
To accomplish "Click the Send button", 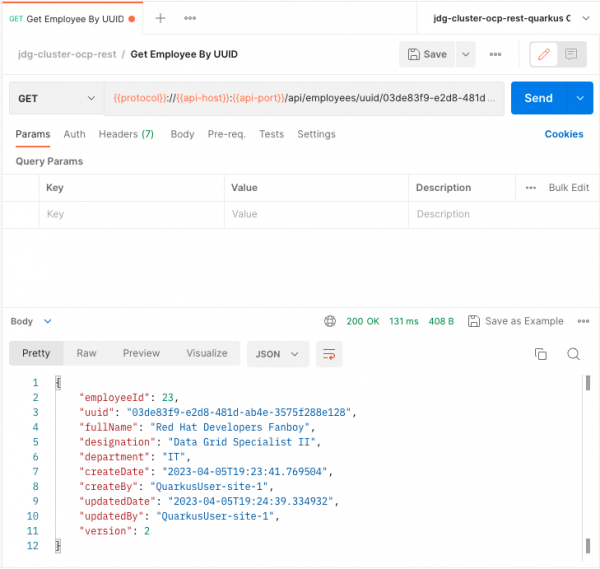I will (x=538, y=99).
